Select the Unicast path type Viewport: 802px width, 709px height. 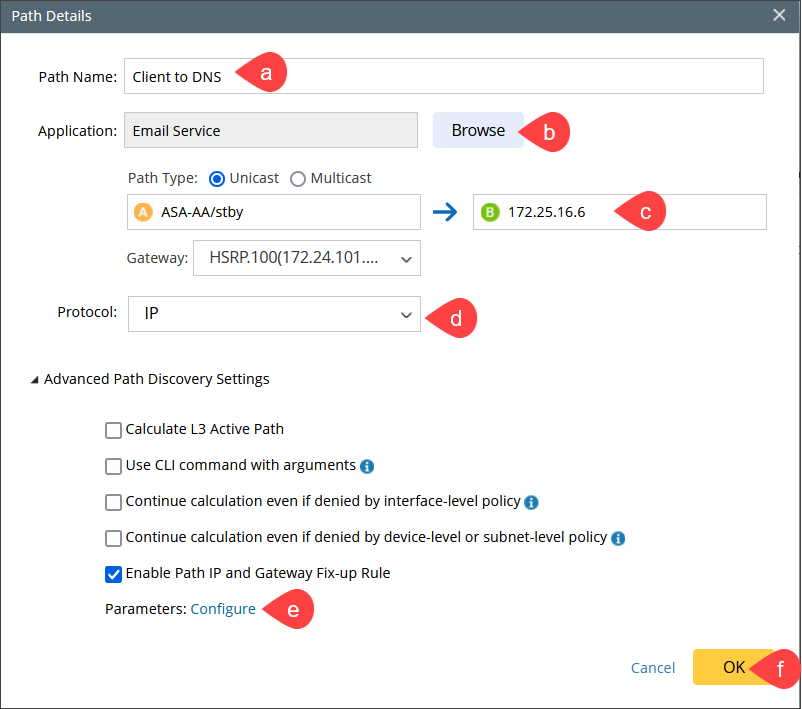pos(217,178)
